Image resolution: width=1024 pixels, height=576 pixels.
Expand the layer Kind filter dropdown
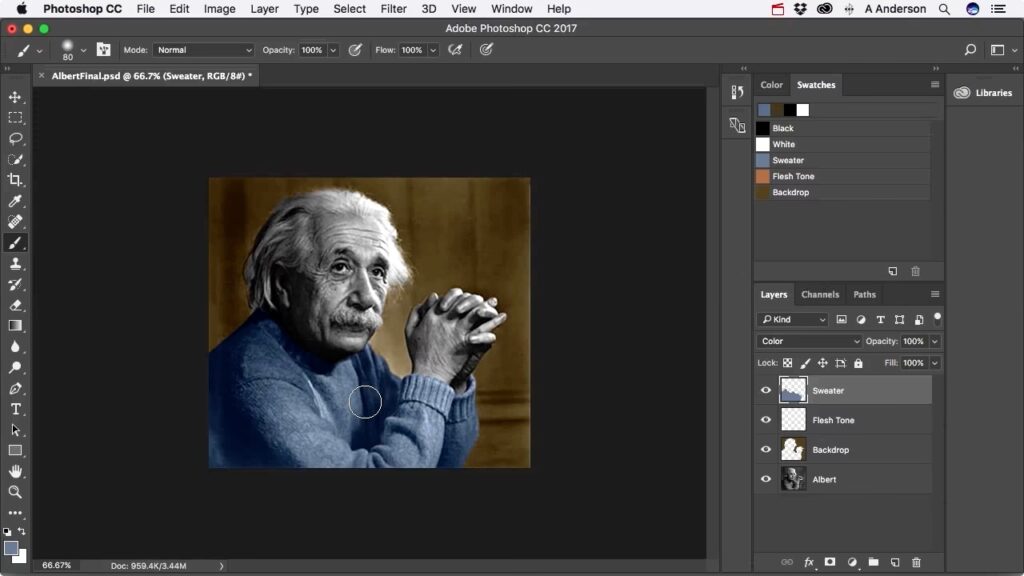tap(793, 320)
